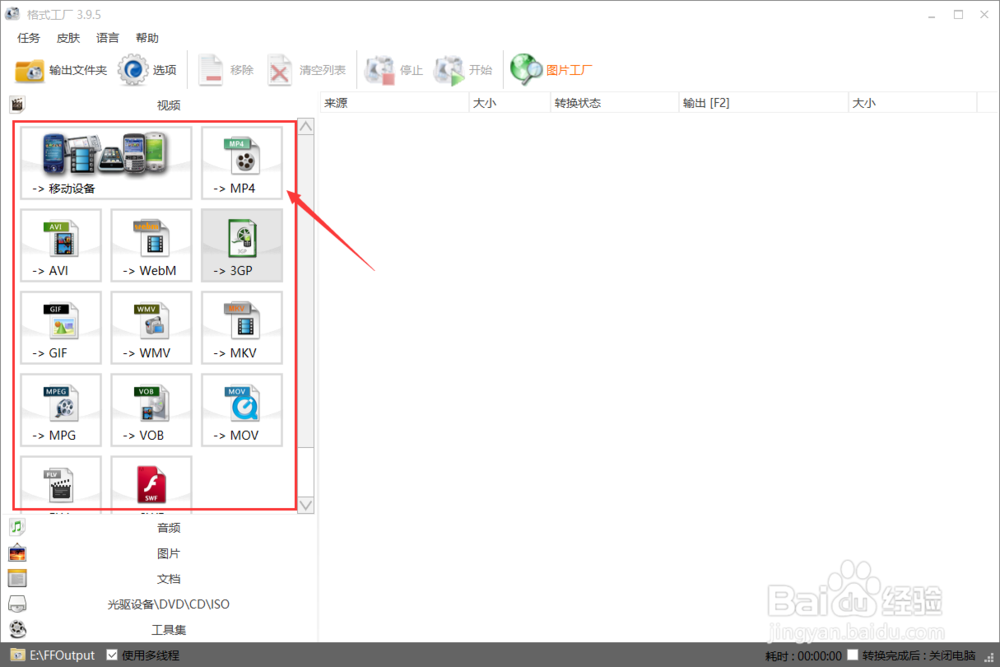
Task: Choose the FLV clapperboard icon
Action: (61, 483)
